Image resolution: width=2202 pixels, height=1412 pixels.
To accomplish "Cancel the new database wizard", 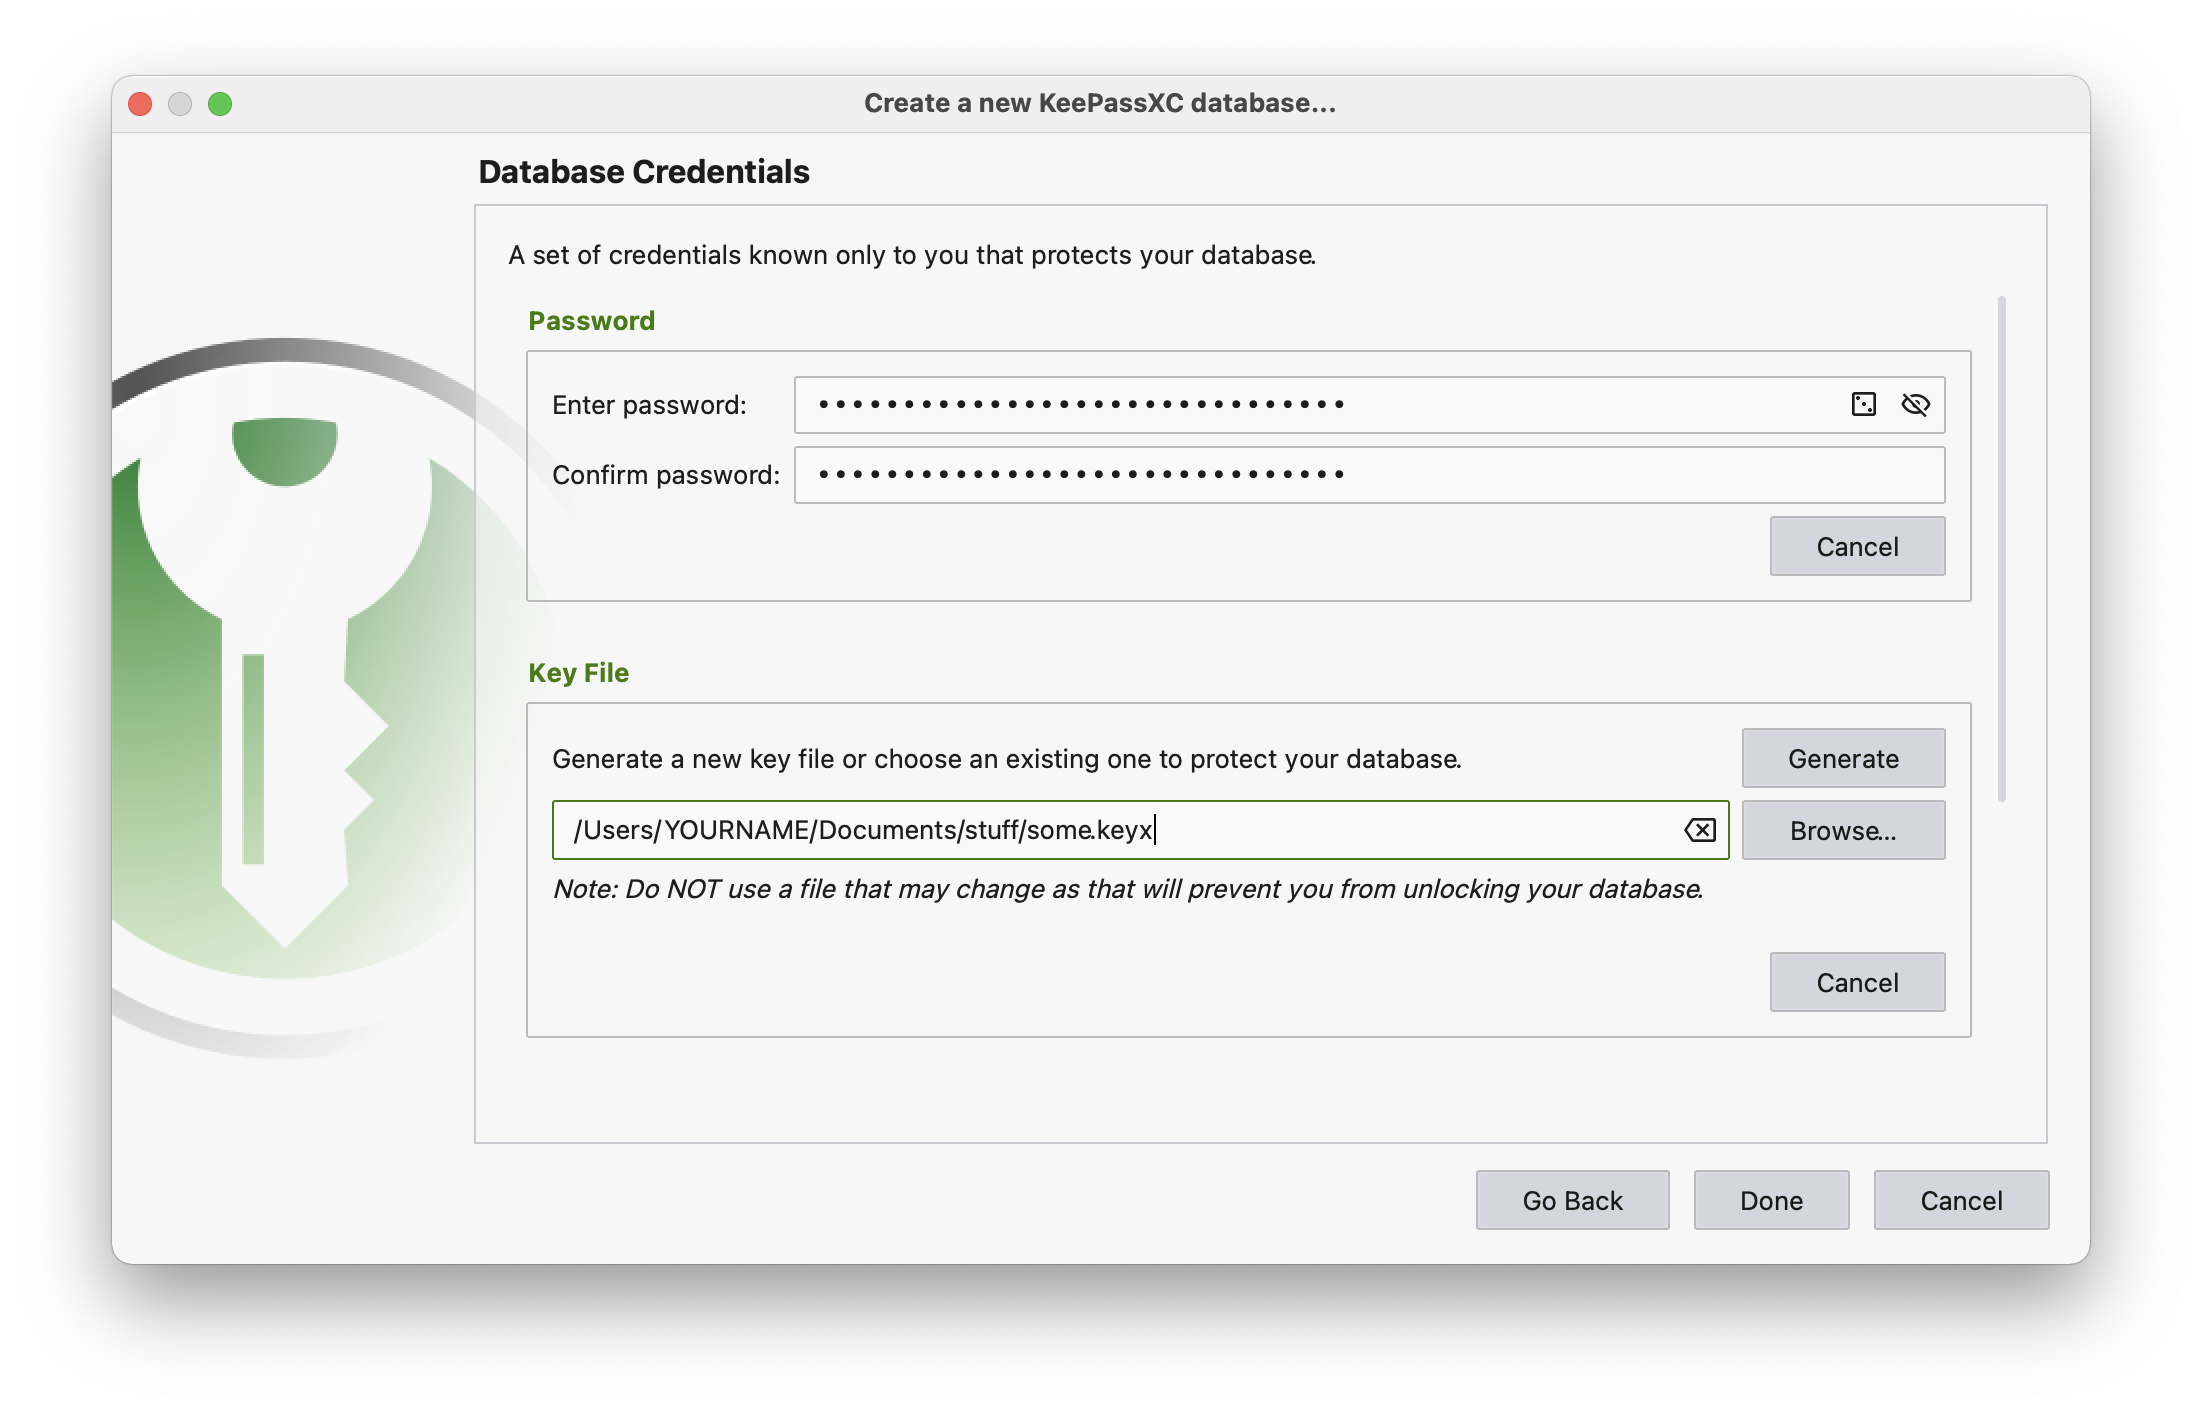I will coord(1961,1200).
